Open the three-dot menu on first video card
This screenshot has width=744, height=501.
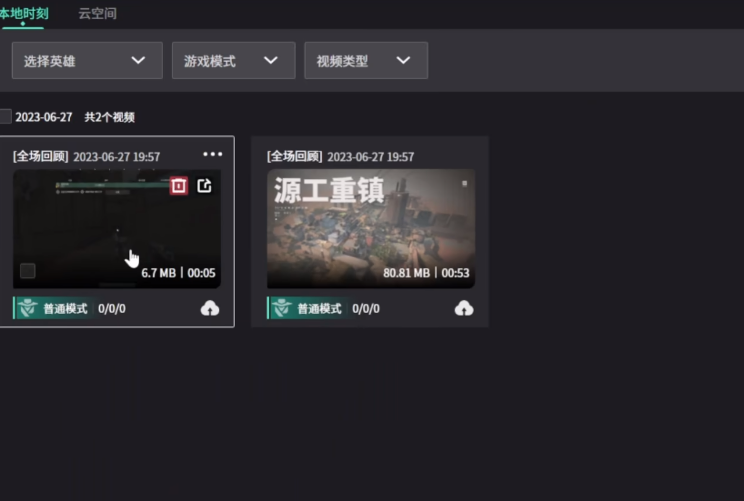212,154
